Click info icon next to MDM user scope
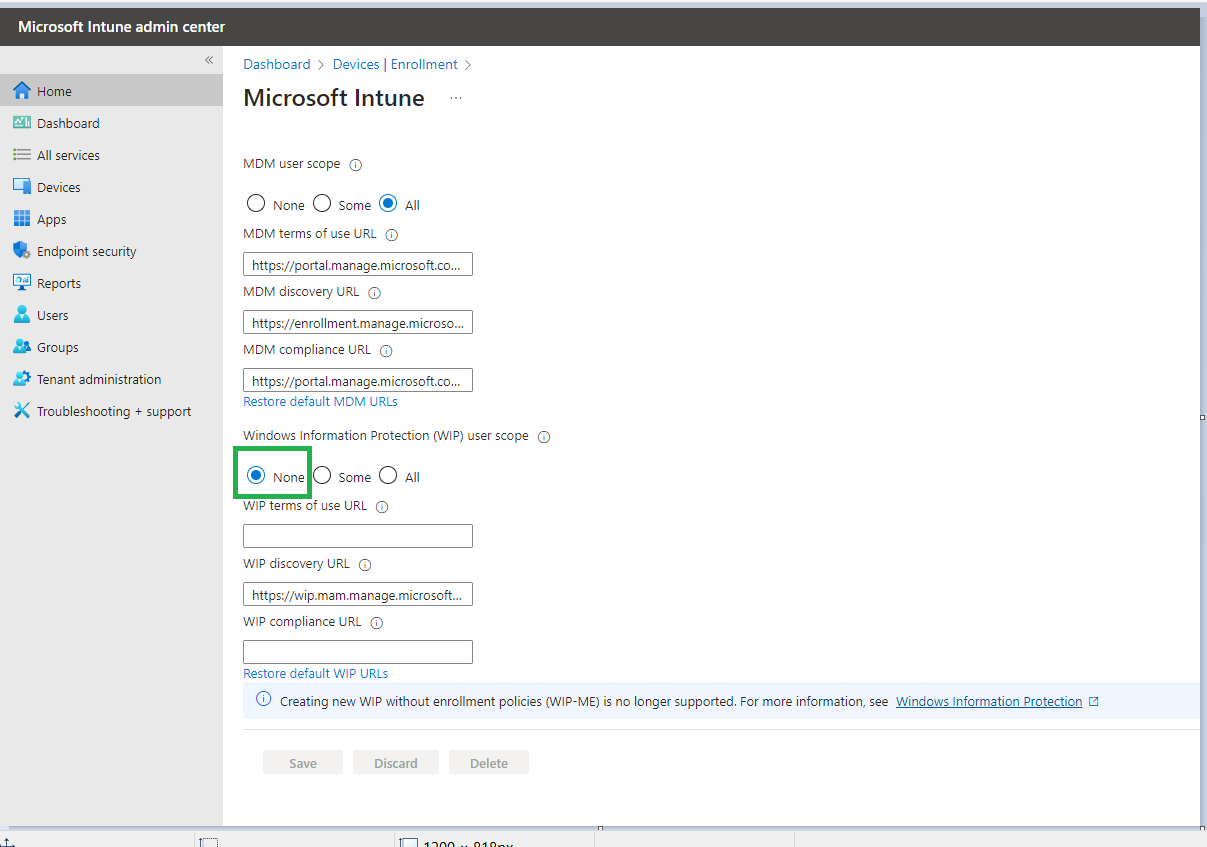The width and height of the screenshot is (1207, 847). click(x=355, y=165)
